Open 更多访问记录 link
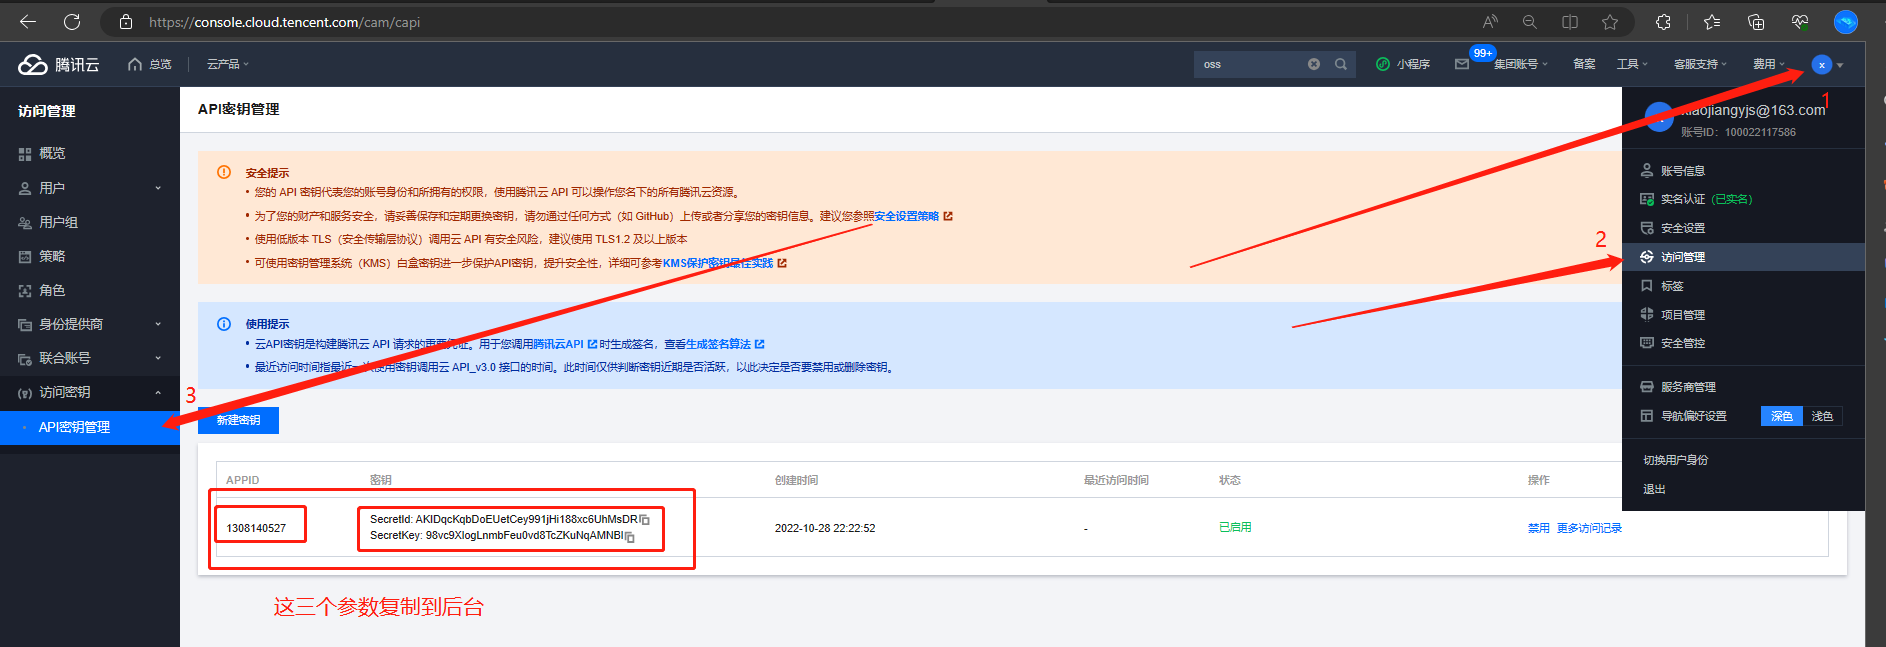 1589,528
